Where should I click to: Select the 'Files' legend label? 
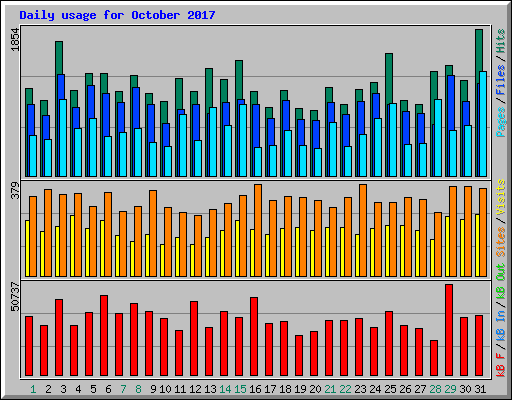click(501, 80)
